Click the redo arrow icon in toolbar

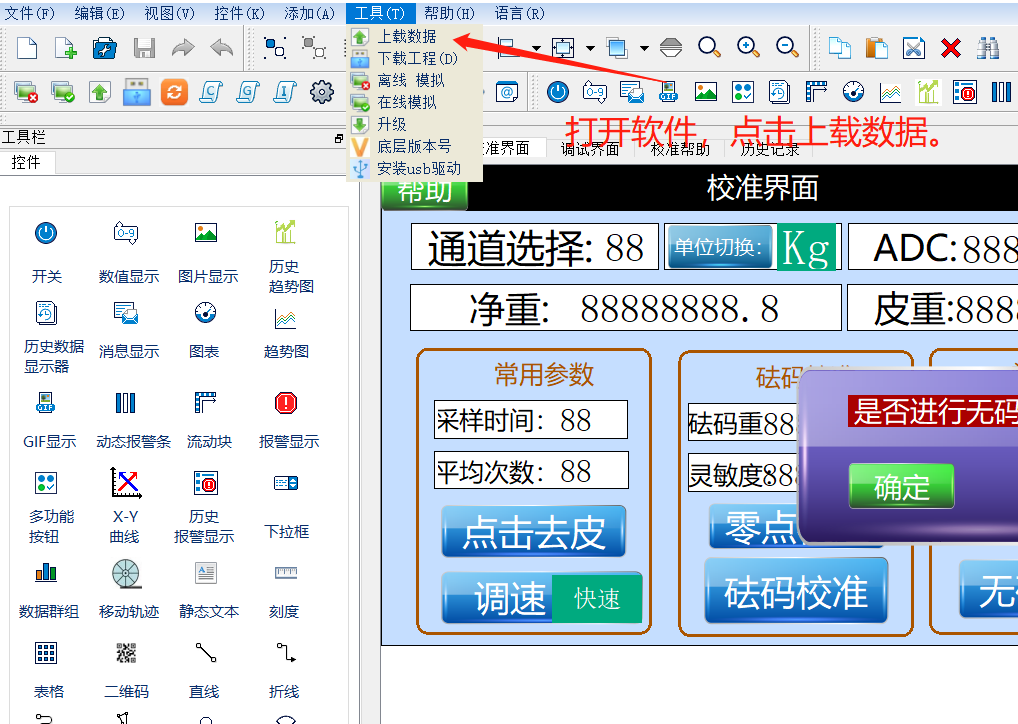tap(183, 47)
